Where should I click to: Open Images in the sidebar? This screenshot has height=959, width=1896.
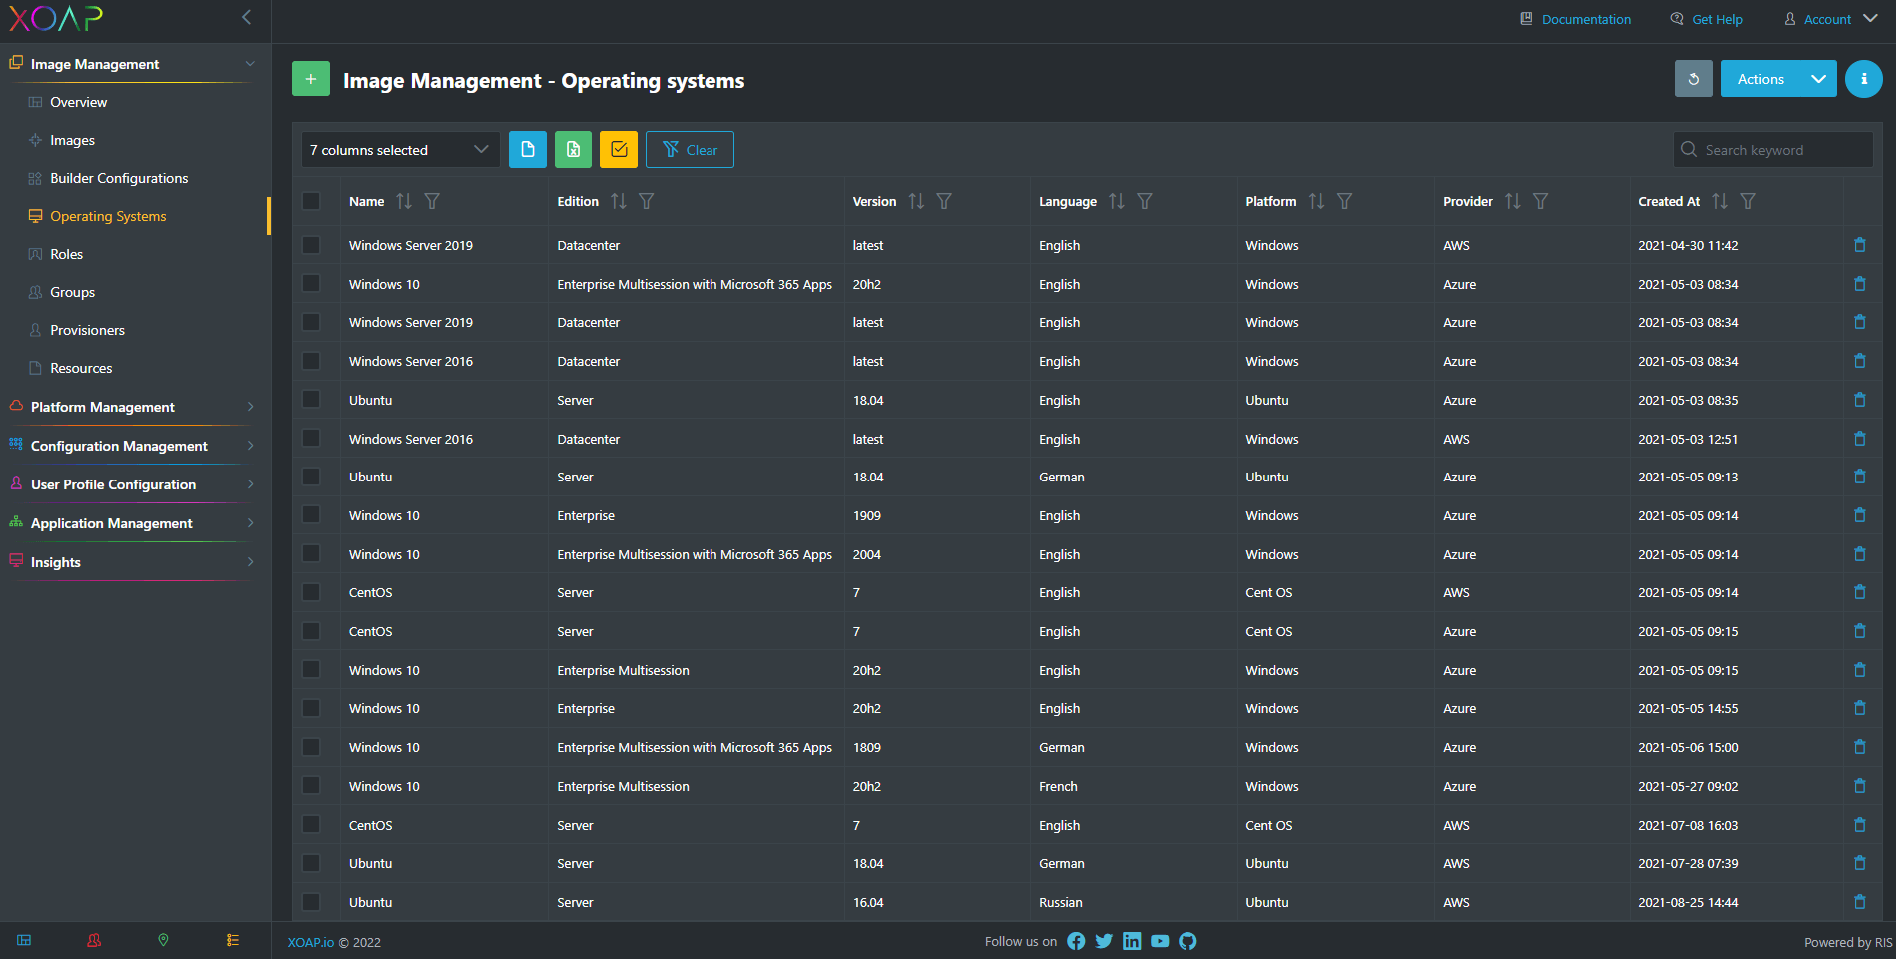pos(72,140)
